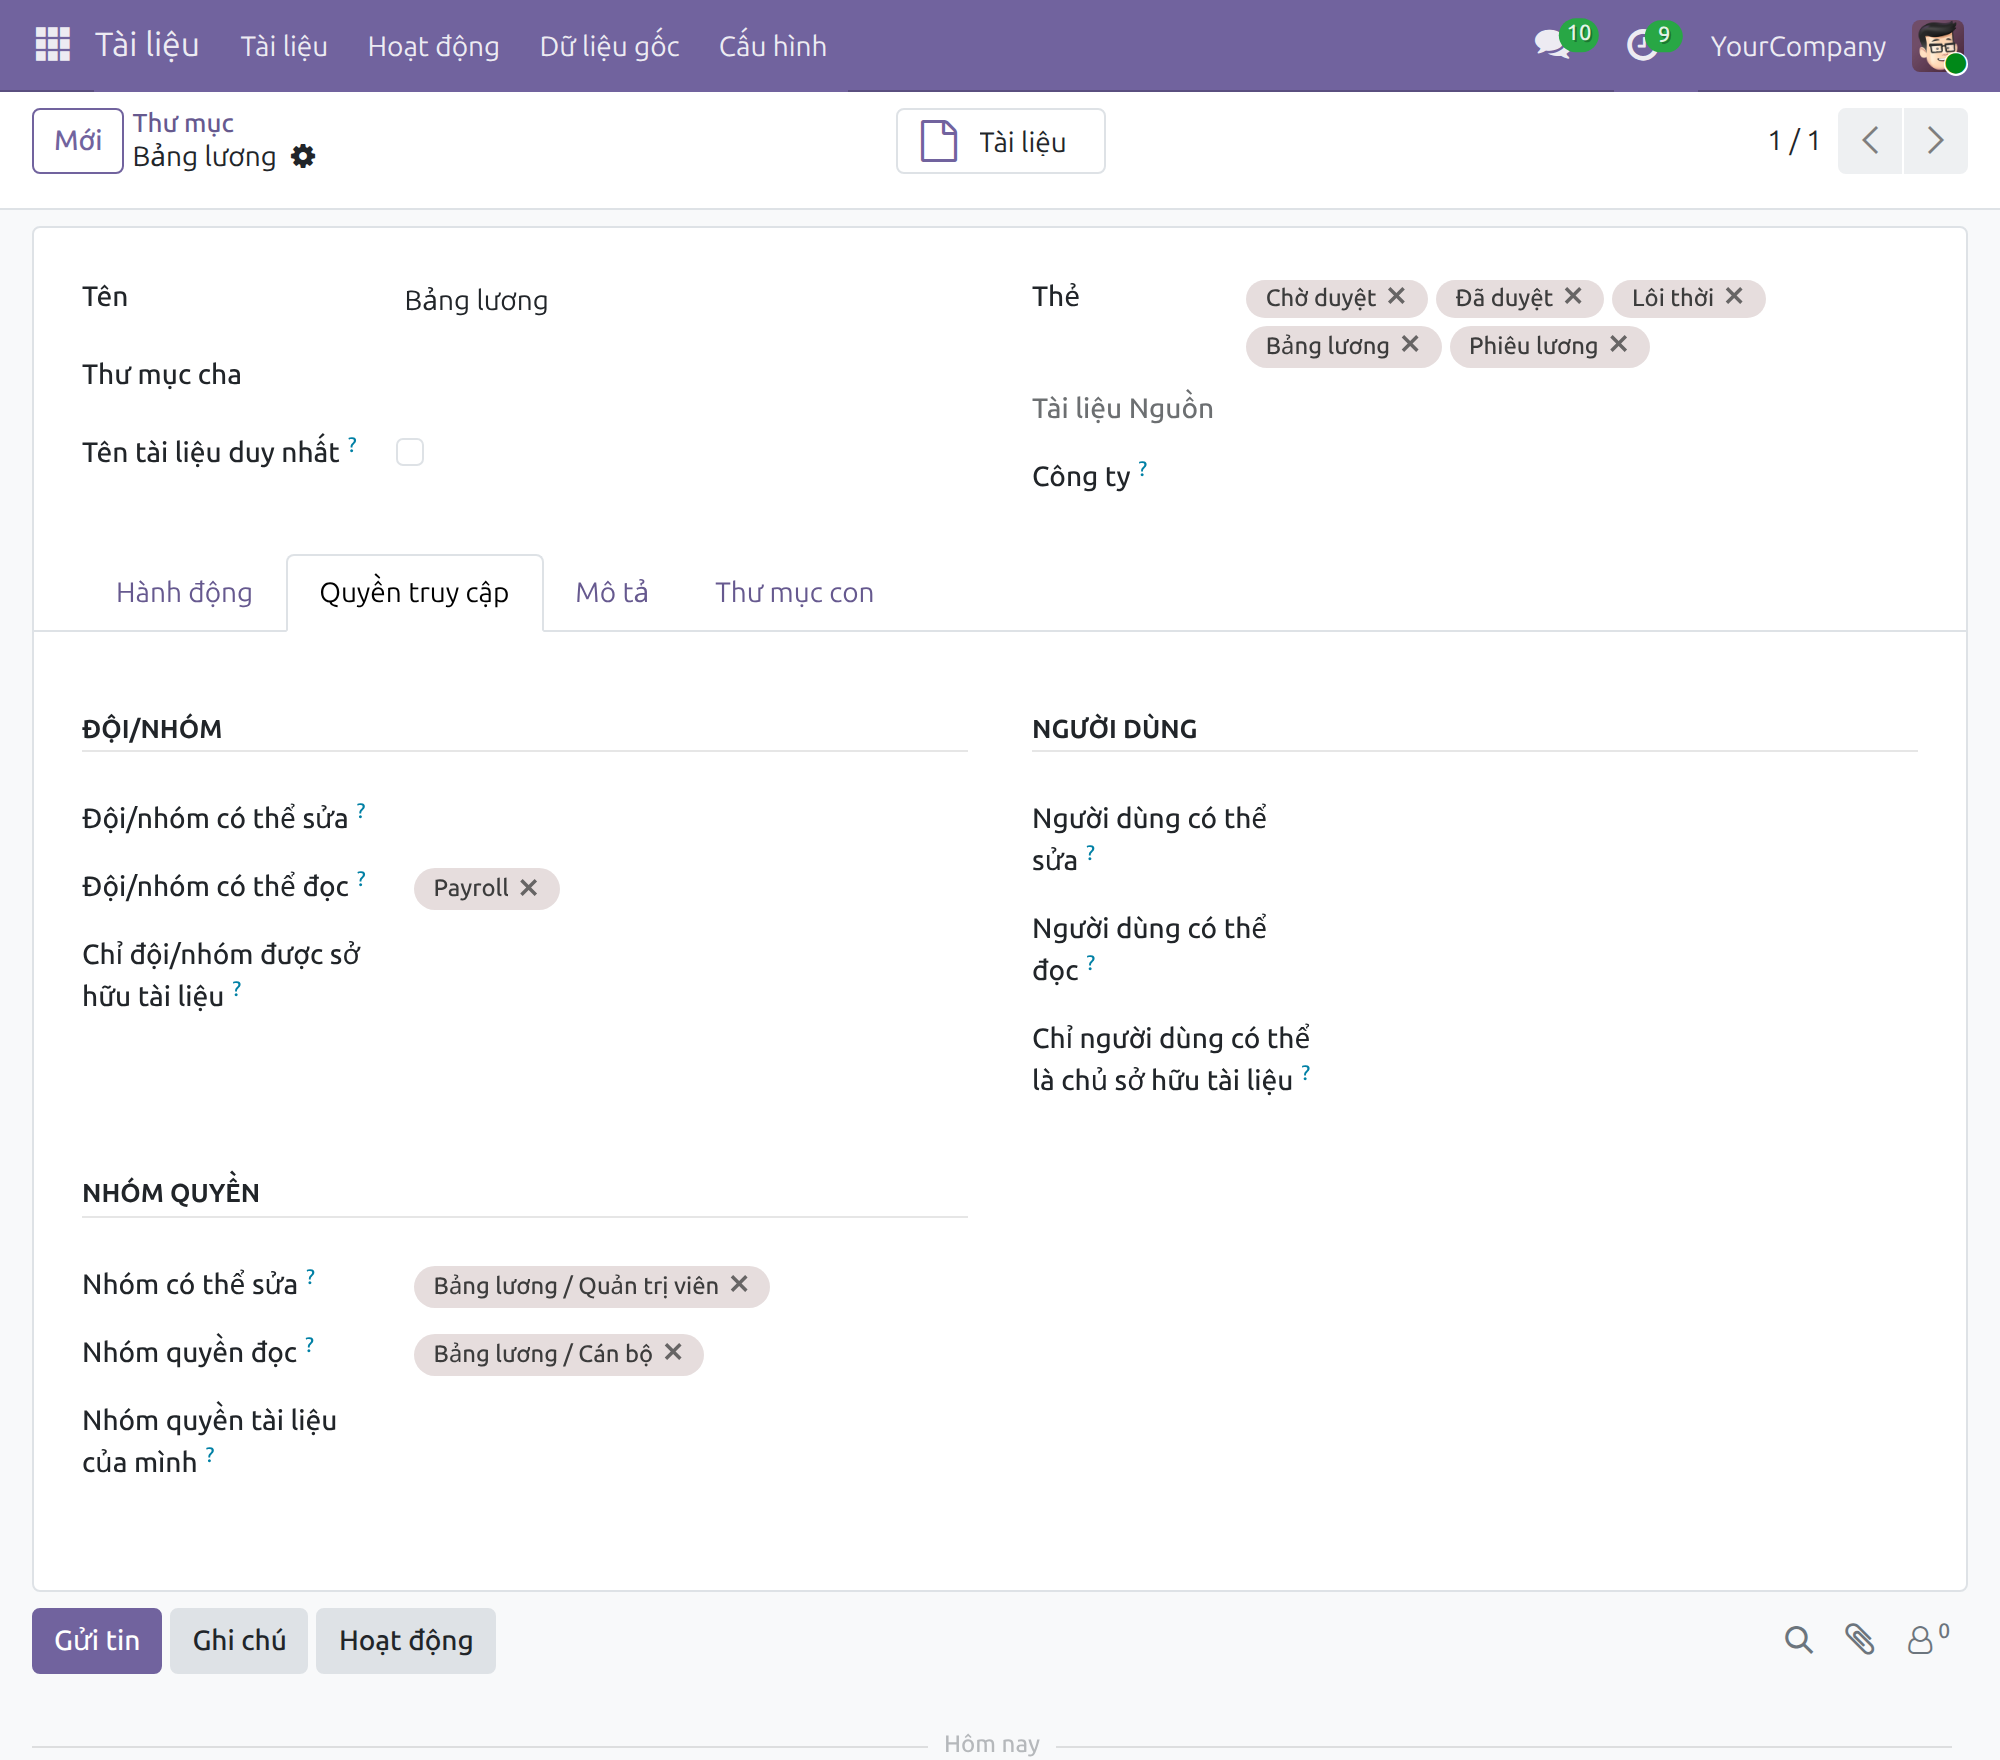Show followers icon in the chatter
The width and height of the screenshot is (2000, 1760).
1927,1640
